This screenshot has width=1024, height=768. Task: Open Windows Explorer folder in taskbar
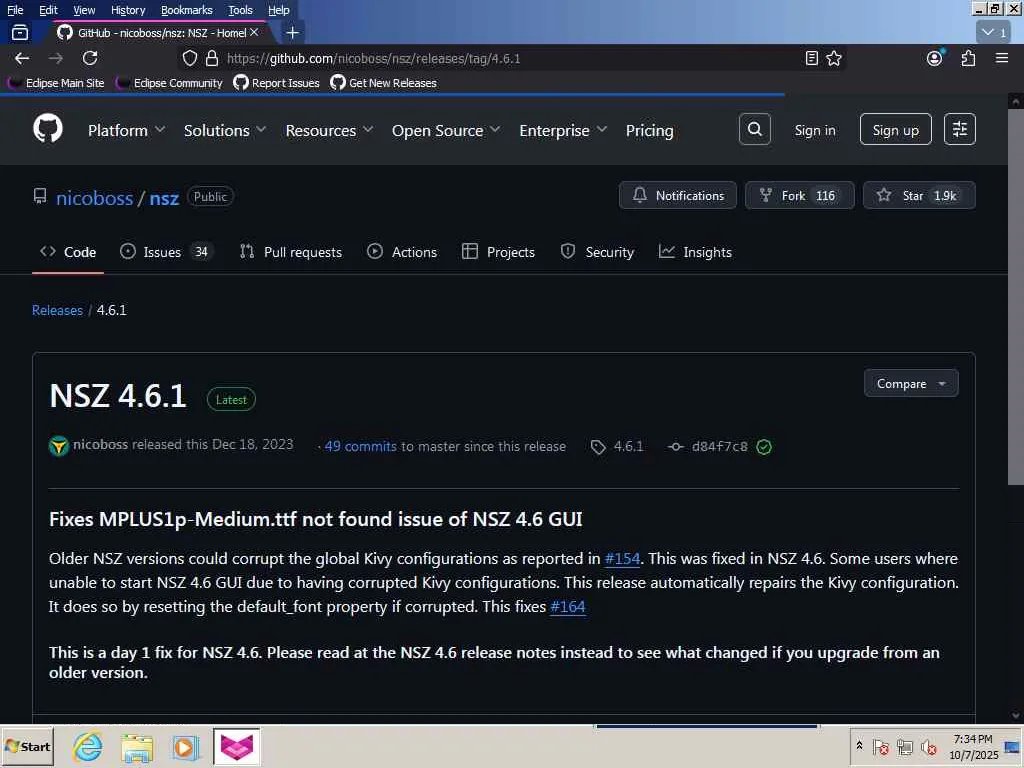click(x=136, y=746)
